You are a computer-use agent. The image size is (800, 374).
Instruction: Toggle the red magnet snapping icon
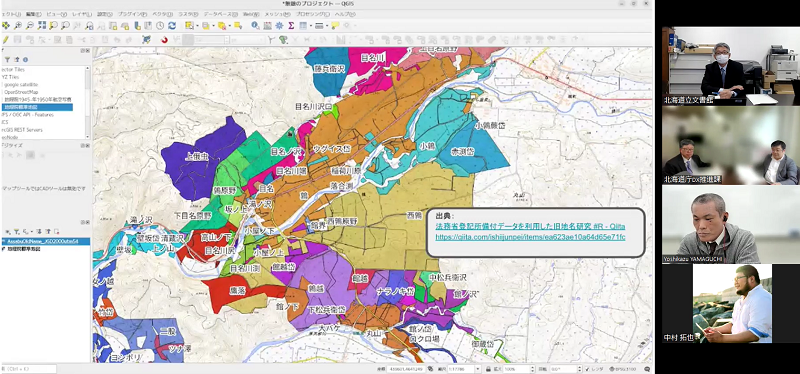[164, 40]
